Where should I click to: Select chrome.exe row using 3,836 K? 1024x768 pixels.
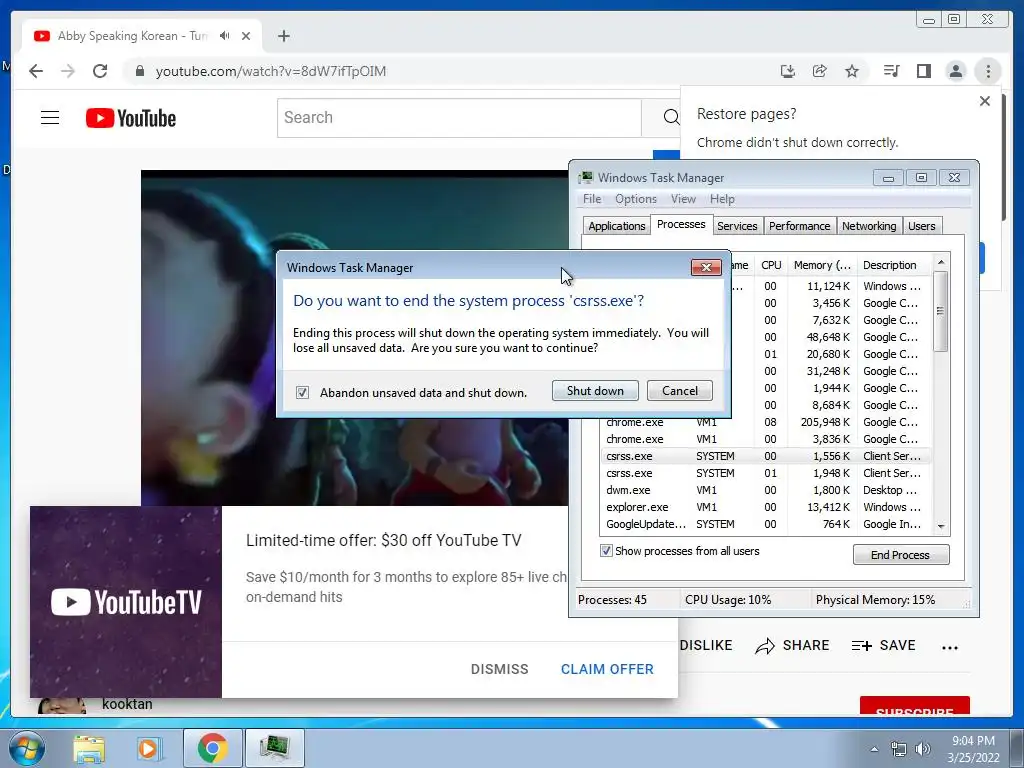(765, 439)
